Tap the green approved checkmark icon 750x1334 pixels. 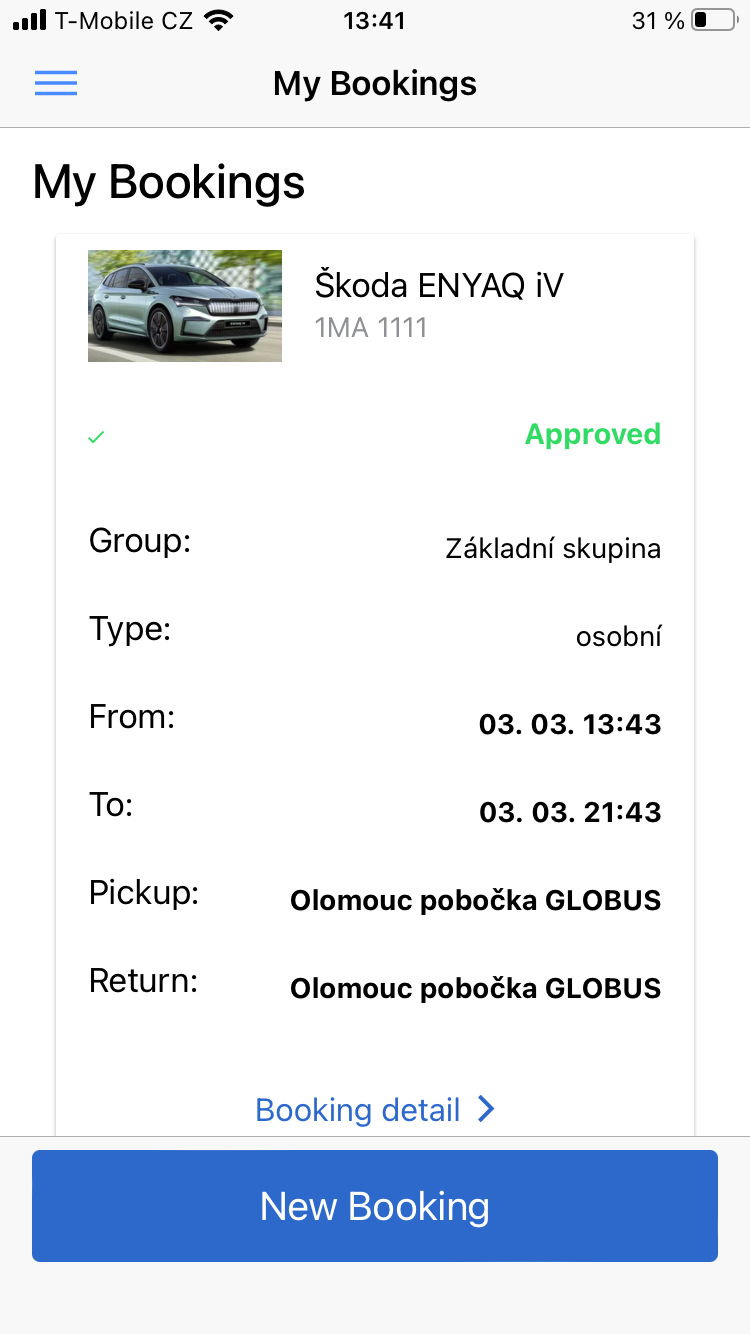pos(96,437)
